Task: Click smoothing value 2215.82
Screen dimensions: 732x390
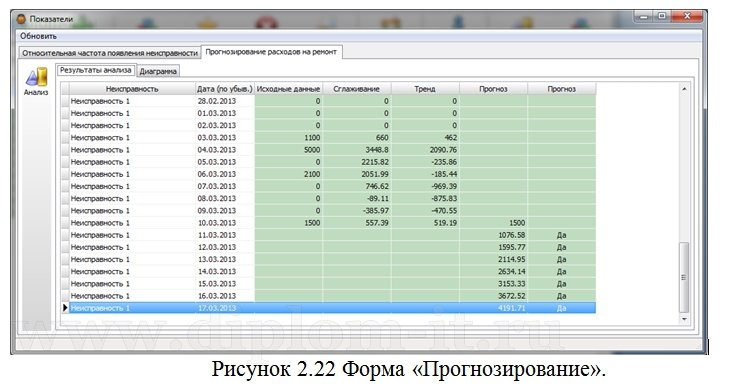Action: click(375, 162)
